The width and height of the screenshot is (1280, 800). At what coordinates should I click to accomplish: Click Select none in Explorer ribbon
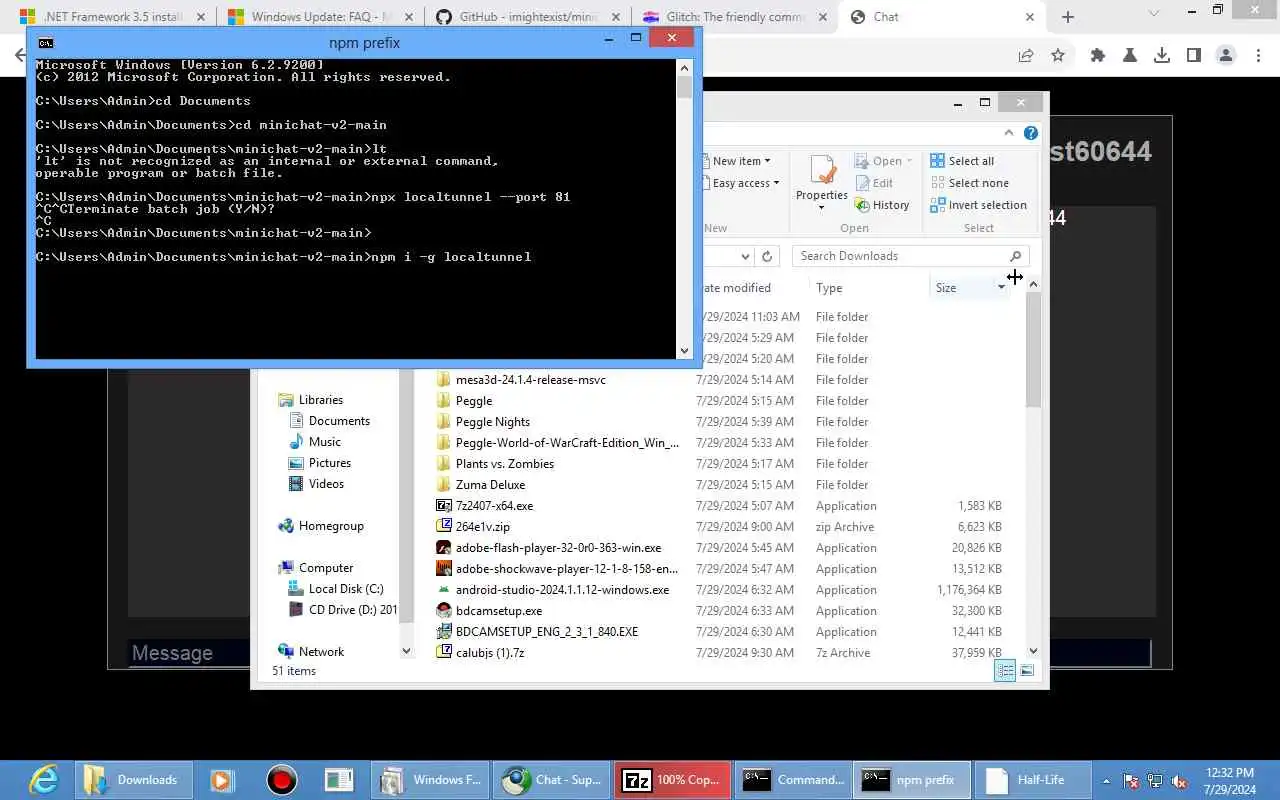coord(969,183)
